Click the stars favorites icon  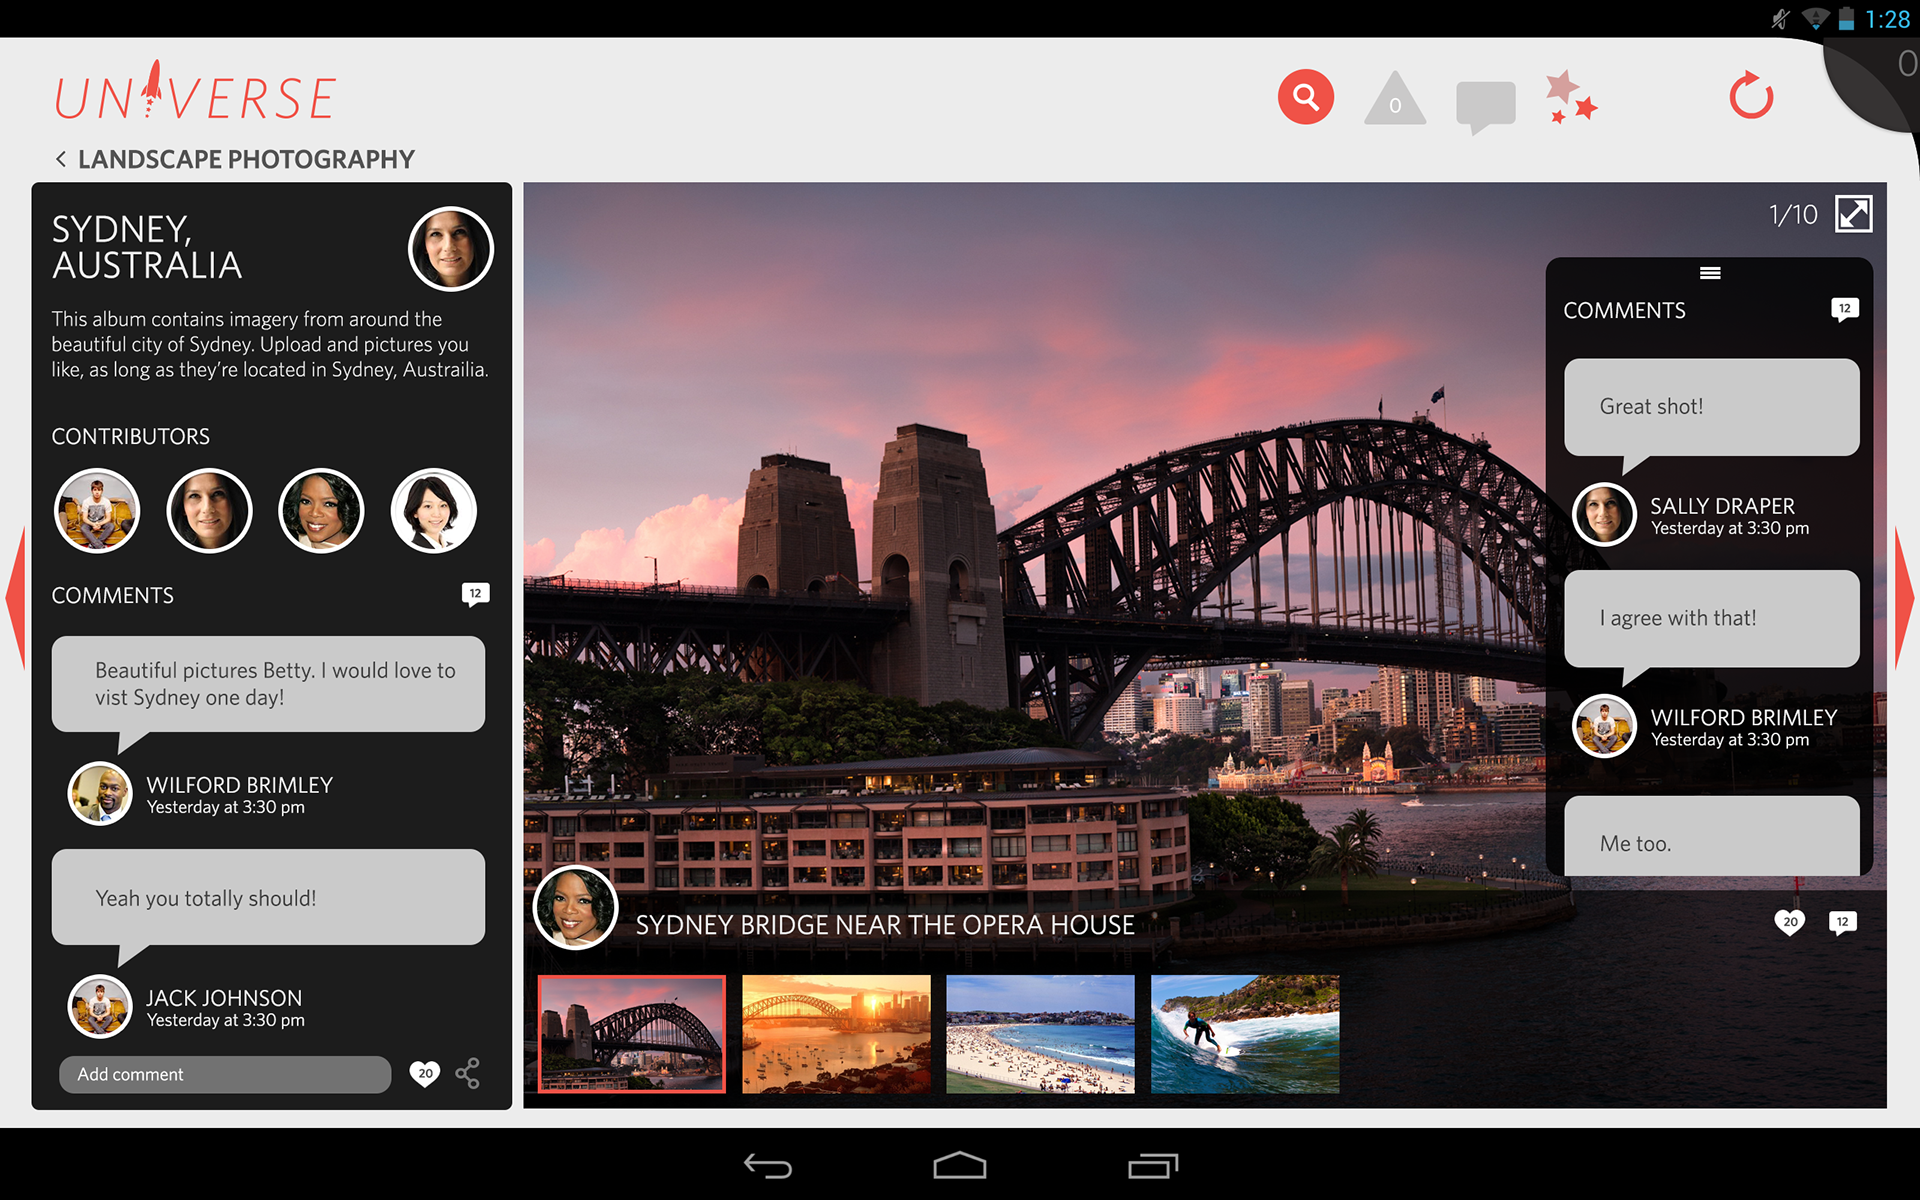(x=1569, y=98)
